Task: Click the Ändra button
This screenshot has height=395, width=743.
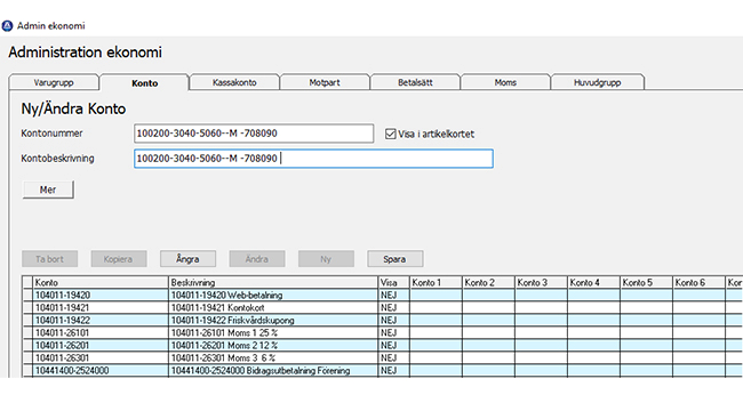Action: coord(257,259)
